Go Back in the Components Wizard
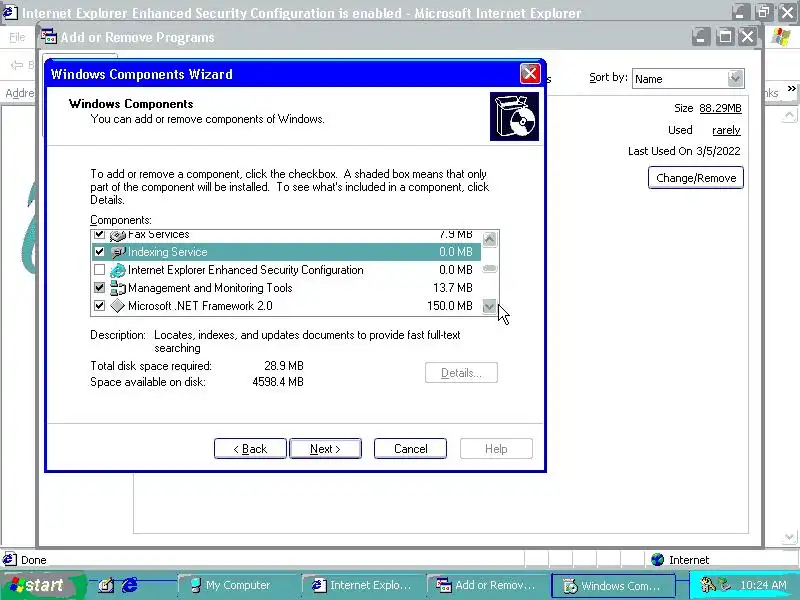This screenshot has width=800, height=600. (250, 448)
